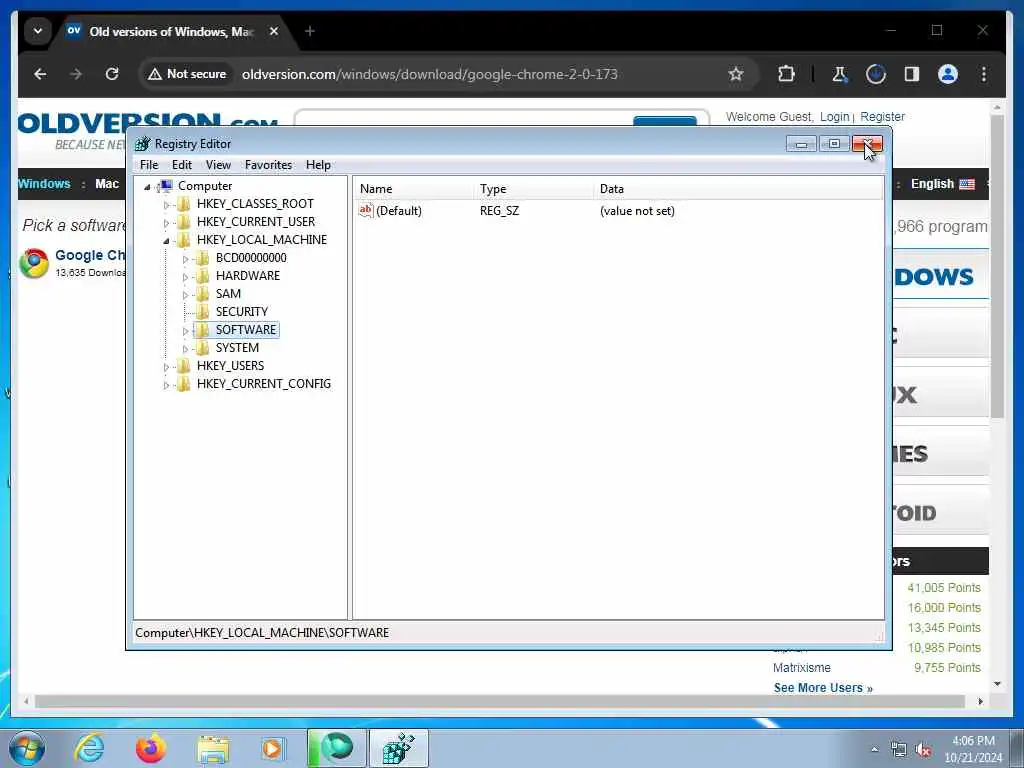Click the SAM folder icon

tap(202, 294)
